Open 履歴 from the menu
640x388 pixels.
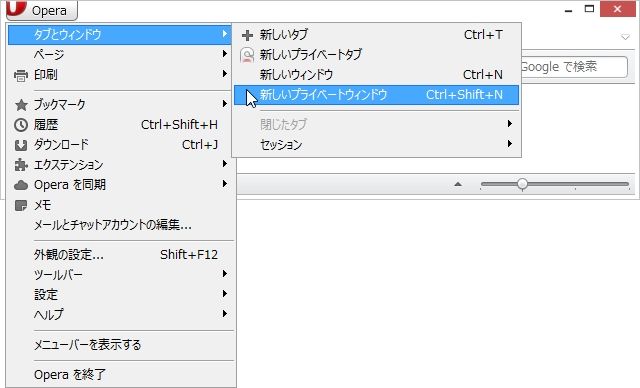point(120,124)
